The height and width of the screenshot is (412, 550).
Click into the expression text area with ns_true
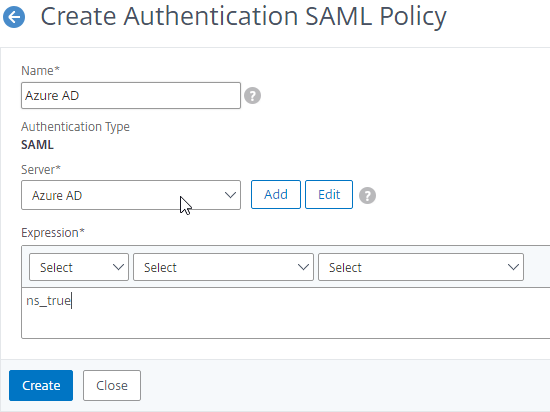(x=286, y=313)
